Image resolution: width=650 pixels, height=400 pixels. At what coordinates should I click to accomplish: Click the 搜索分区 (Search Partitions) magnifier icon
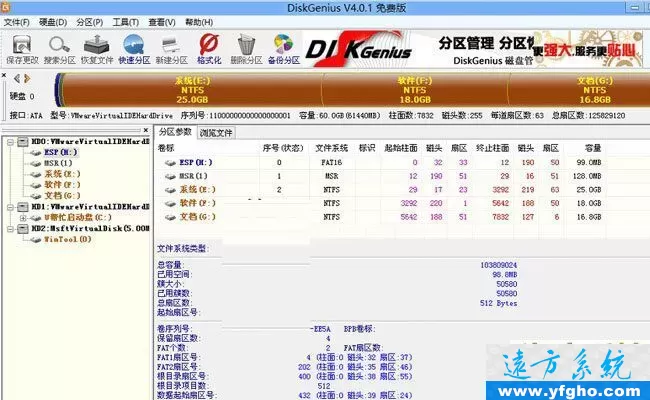point(59,48)
